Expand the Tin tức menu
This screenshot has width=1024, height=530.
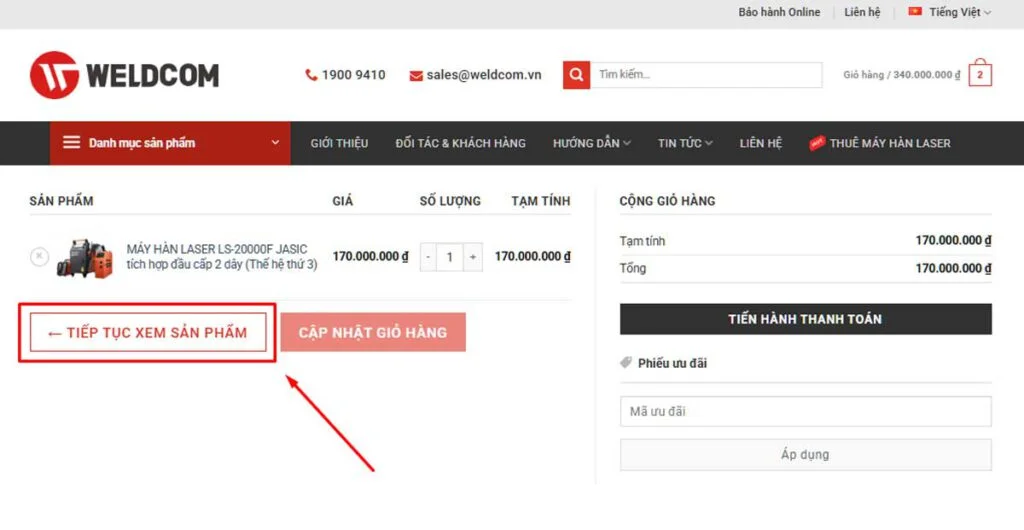(684, 143)
